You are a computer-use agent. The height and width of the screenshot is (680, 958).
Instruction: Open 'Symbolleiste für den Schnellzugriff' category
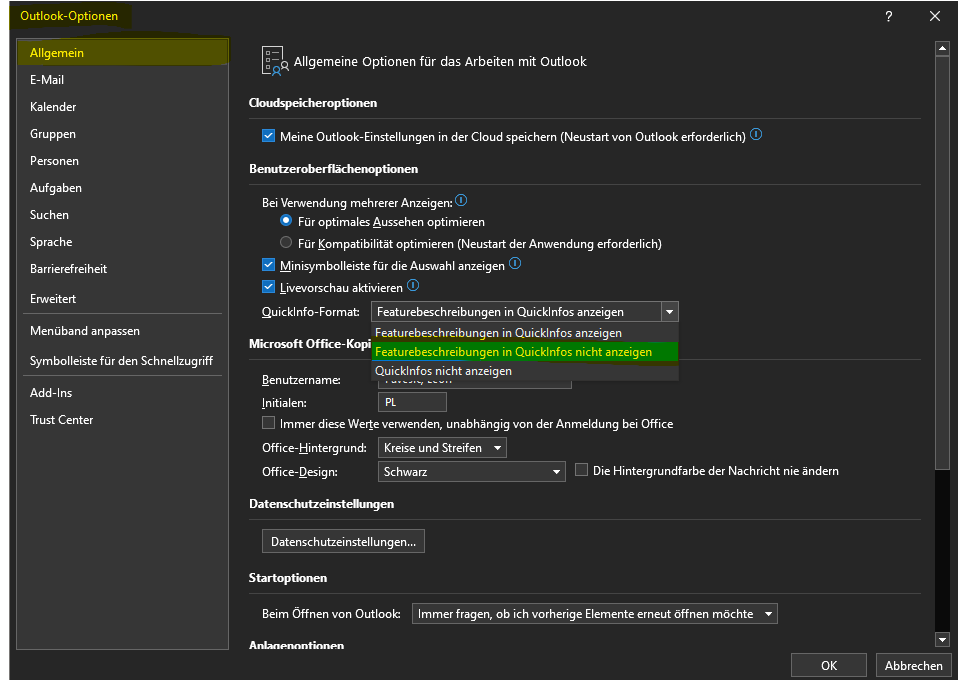click(x=123, y=360)
